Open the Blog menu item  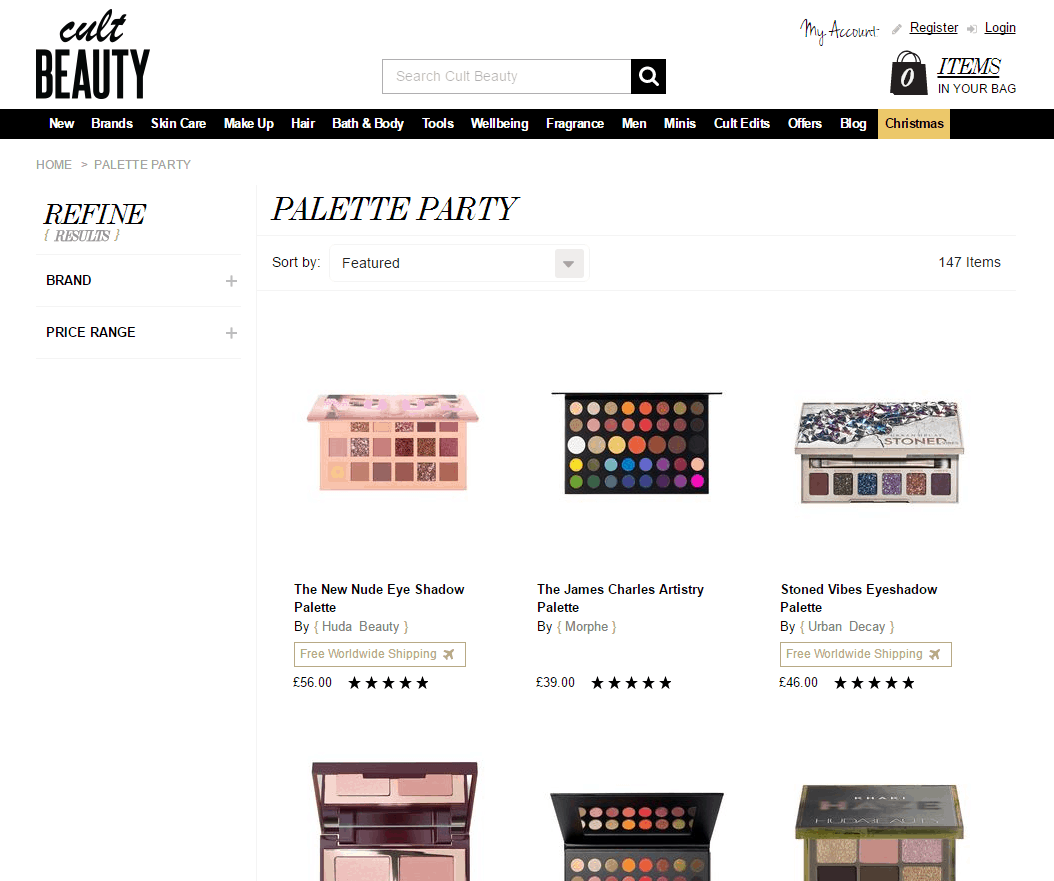[x=853, y=124]
